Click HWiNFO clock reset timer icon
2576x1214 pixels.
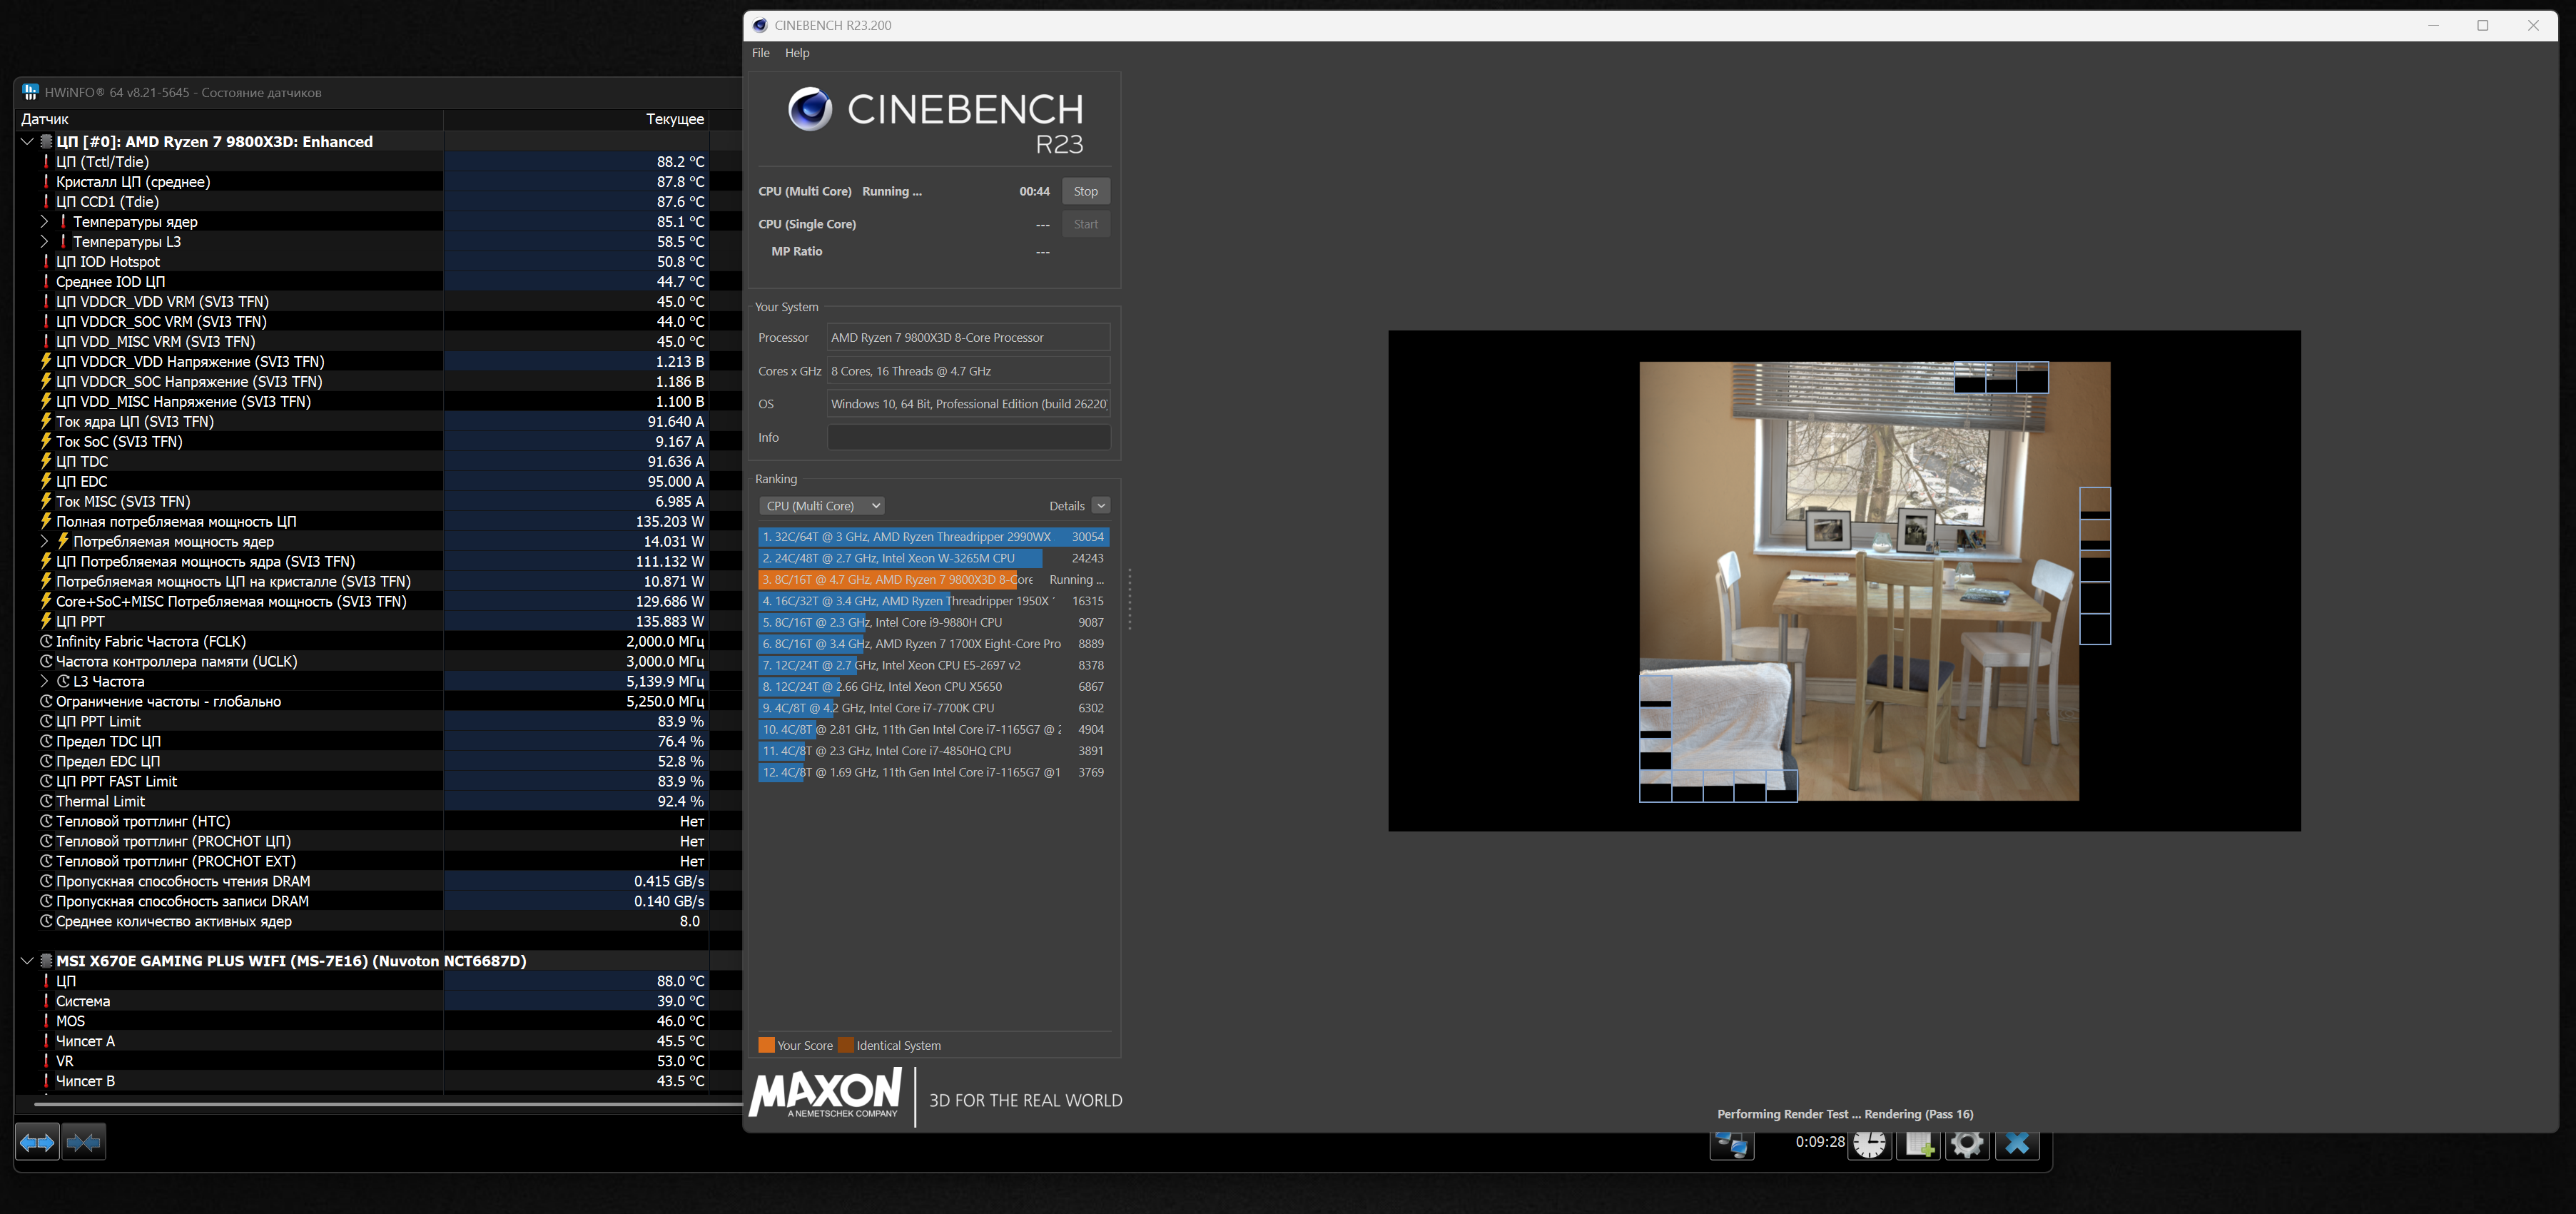1869,1143
